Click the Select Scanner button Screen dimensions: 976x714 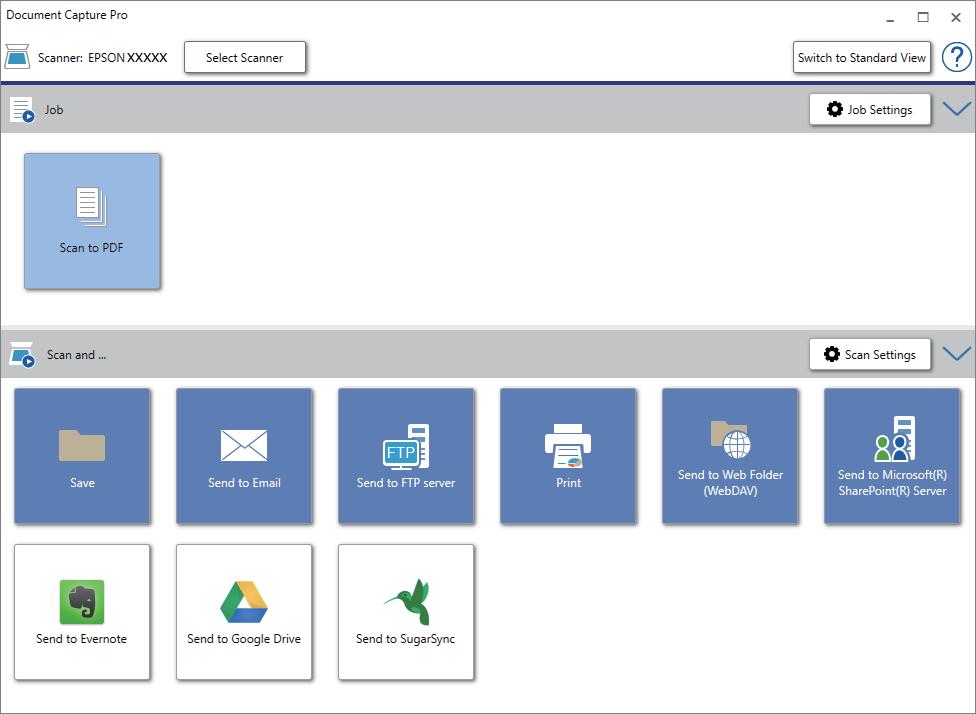245,57
